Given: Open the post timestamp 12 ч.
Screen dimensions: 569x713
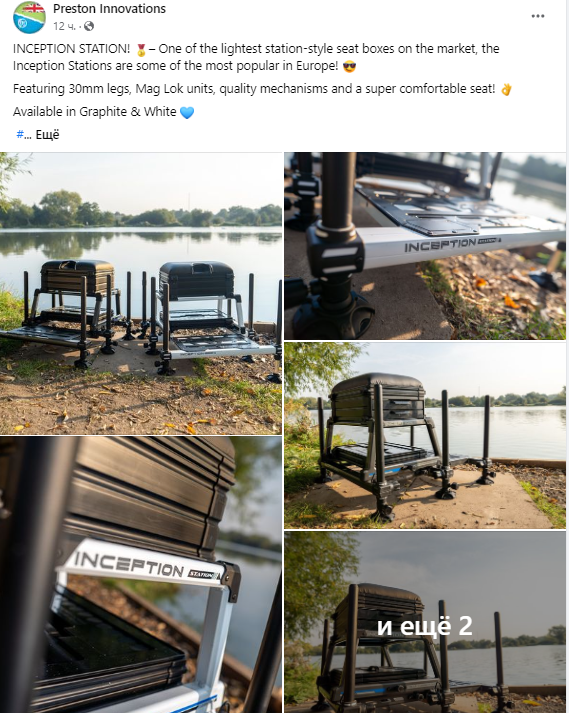Looking at the screenshot, I should 64,26.
